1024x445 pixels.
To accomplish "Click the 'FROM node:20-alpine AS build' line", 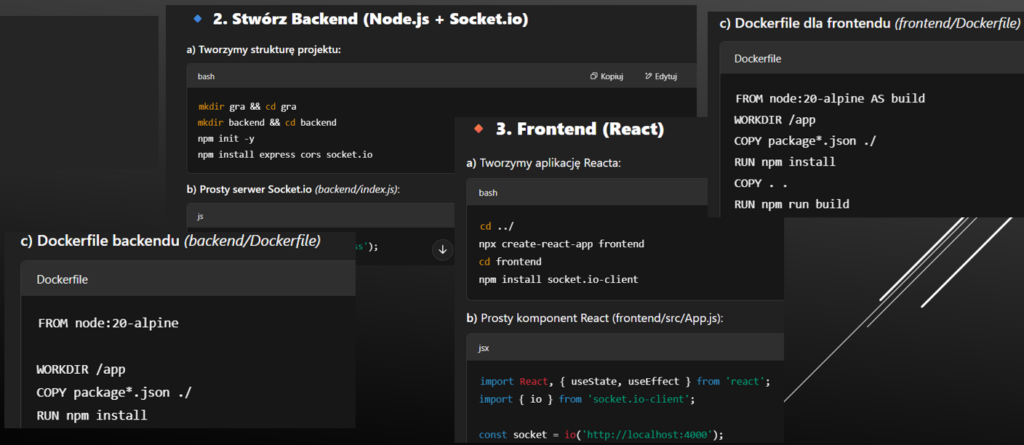I will pyautogui.click(x=829, y=98).
